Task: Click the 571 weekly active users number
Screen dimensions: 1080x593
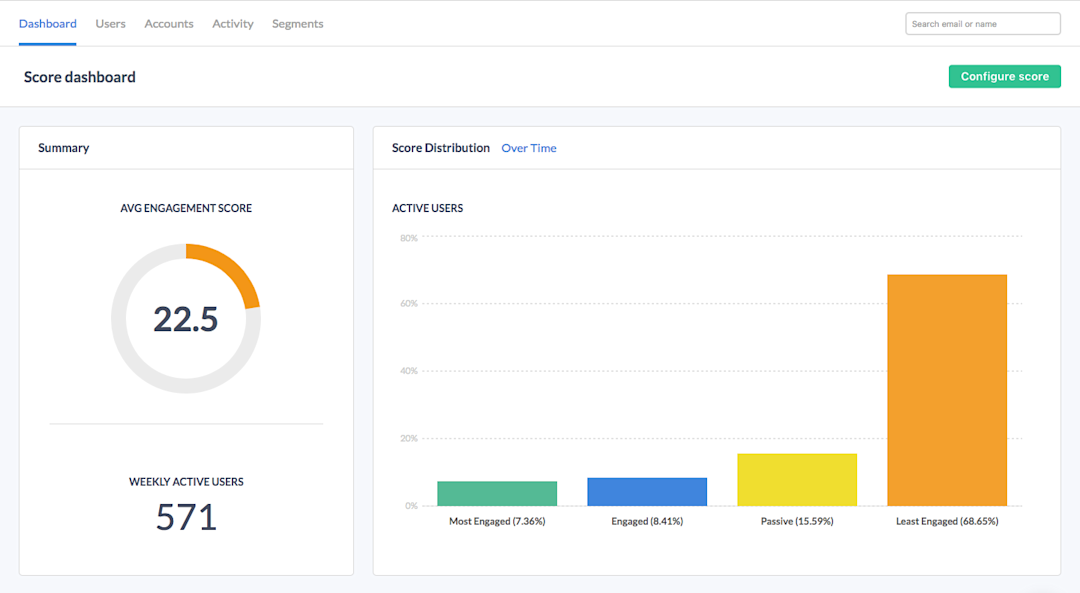Action: (186, 517)
